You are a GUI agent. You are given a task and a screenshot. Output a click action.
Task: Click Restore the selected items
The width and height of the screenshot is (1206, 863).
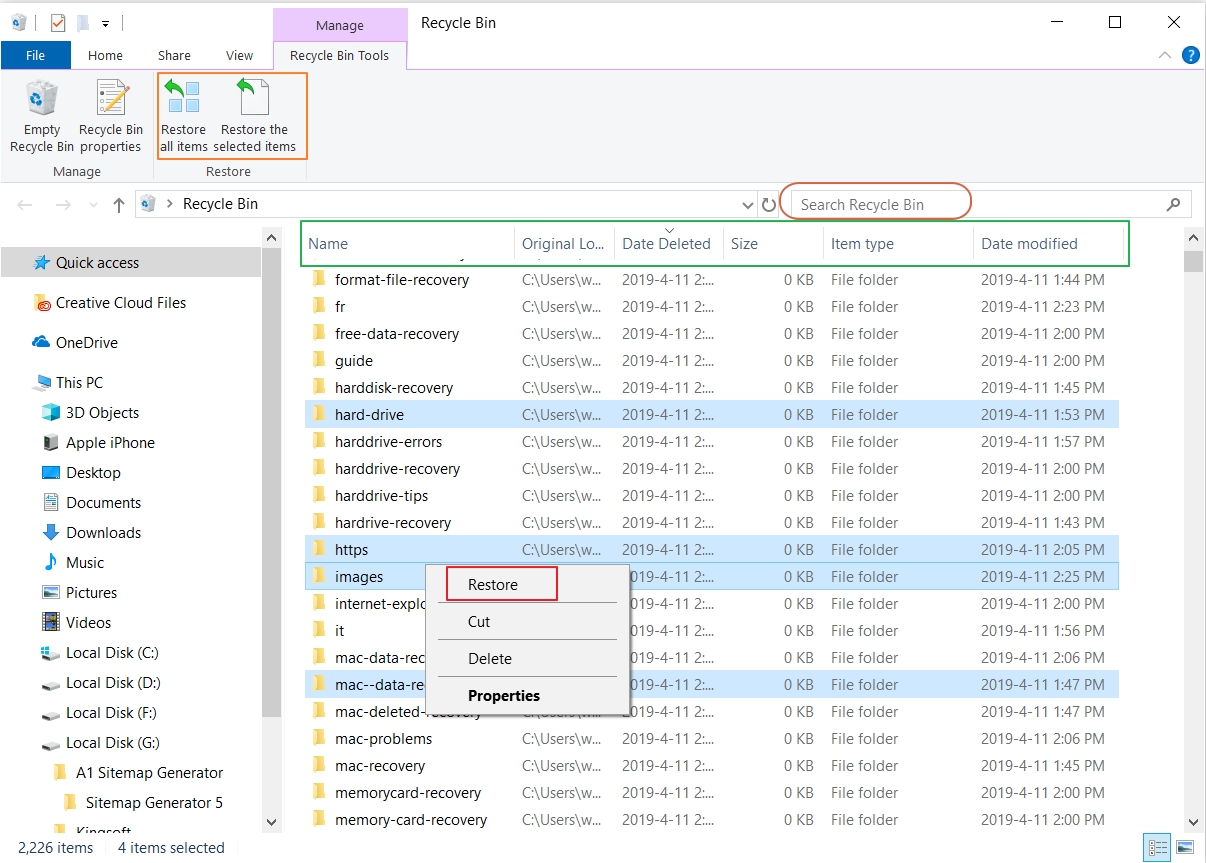click(x=255, y=118)
